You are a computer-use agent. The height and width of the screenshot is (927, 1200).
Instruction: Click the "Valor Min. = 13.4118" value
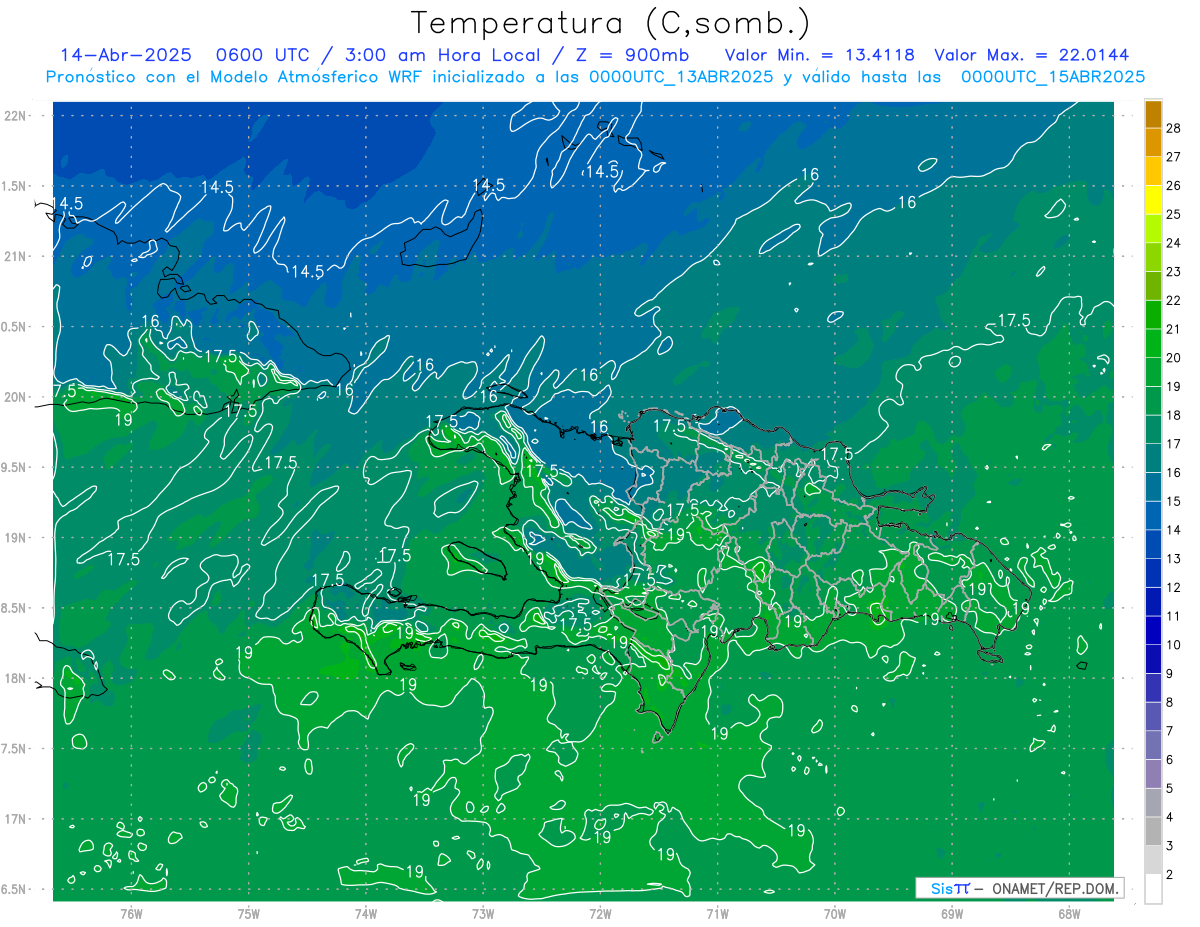(819, 55)
